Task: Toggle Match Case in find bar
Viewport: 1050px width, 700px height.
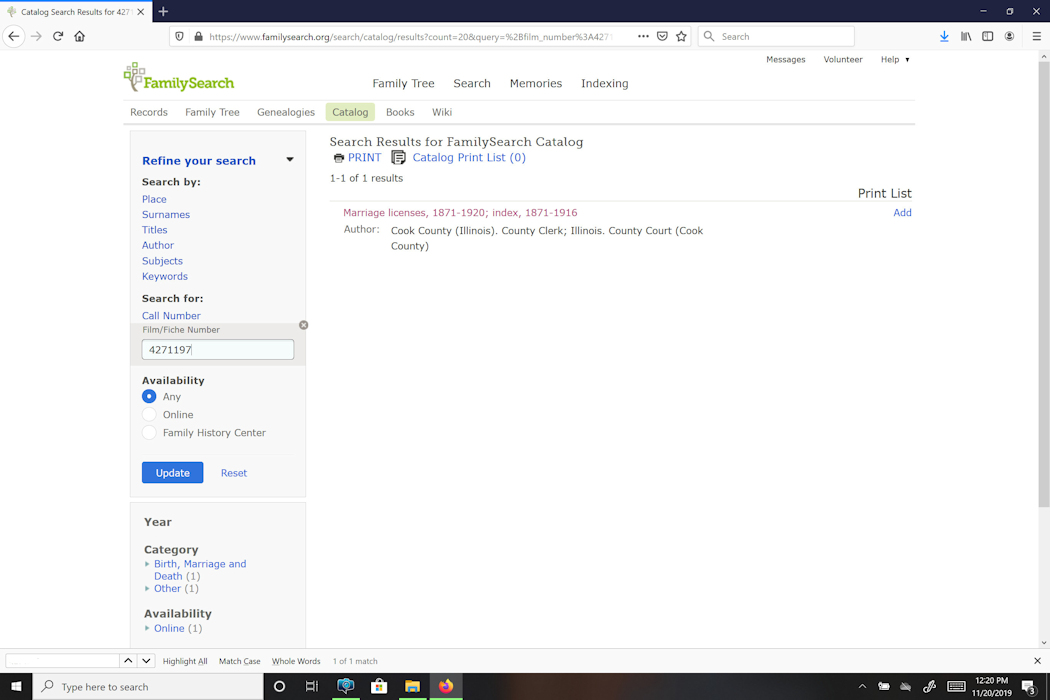Action: (x=240, y=661)
